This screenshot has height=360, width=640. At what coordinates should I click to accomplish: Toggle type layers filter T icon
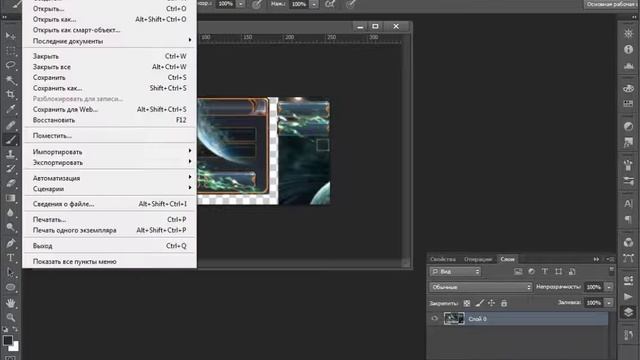coord(545,271)
